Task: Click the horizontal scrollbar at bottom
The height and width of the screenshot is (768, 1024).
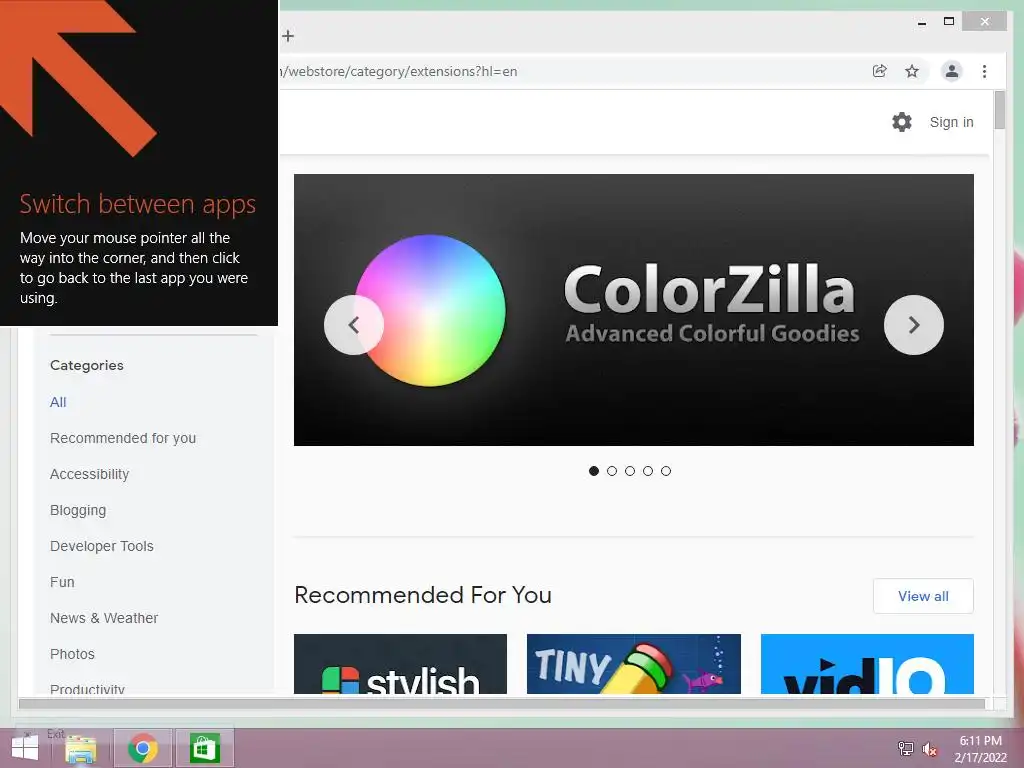Action: (x=502, y=704)
